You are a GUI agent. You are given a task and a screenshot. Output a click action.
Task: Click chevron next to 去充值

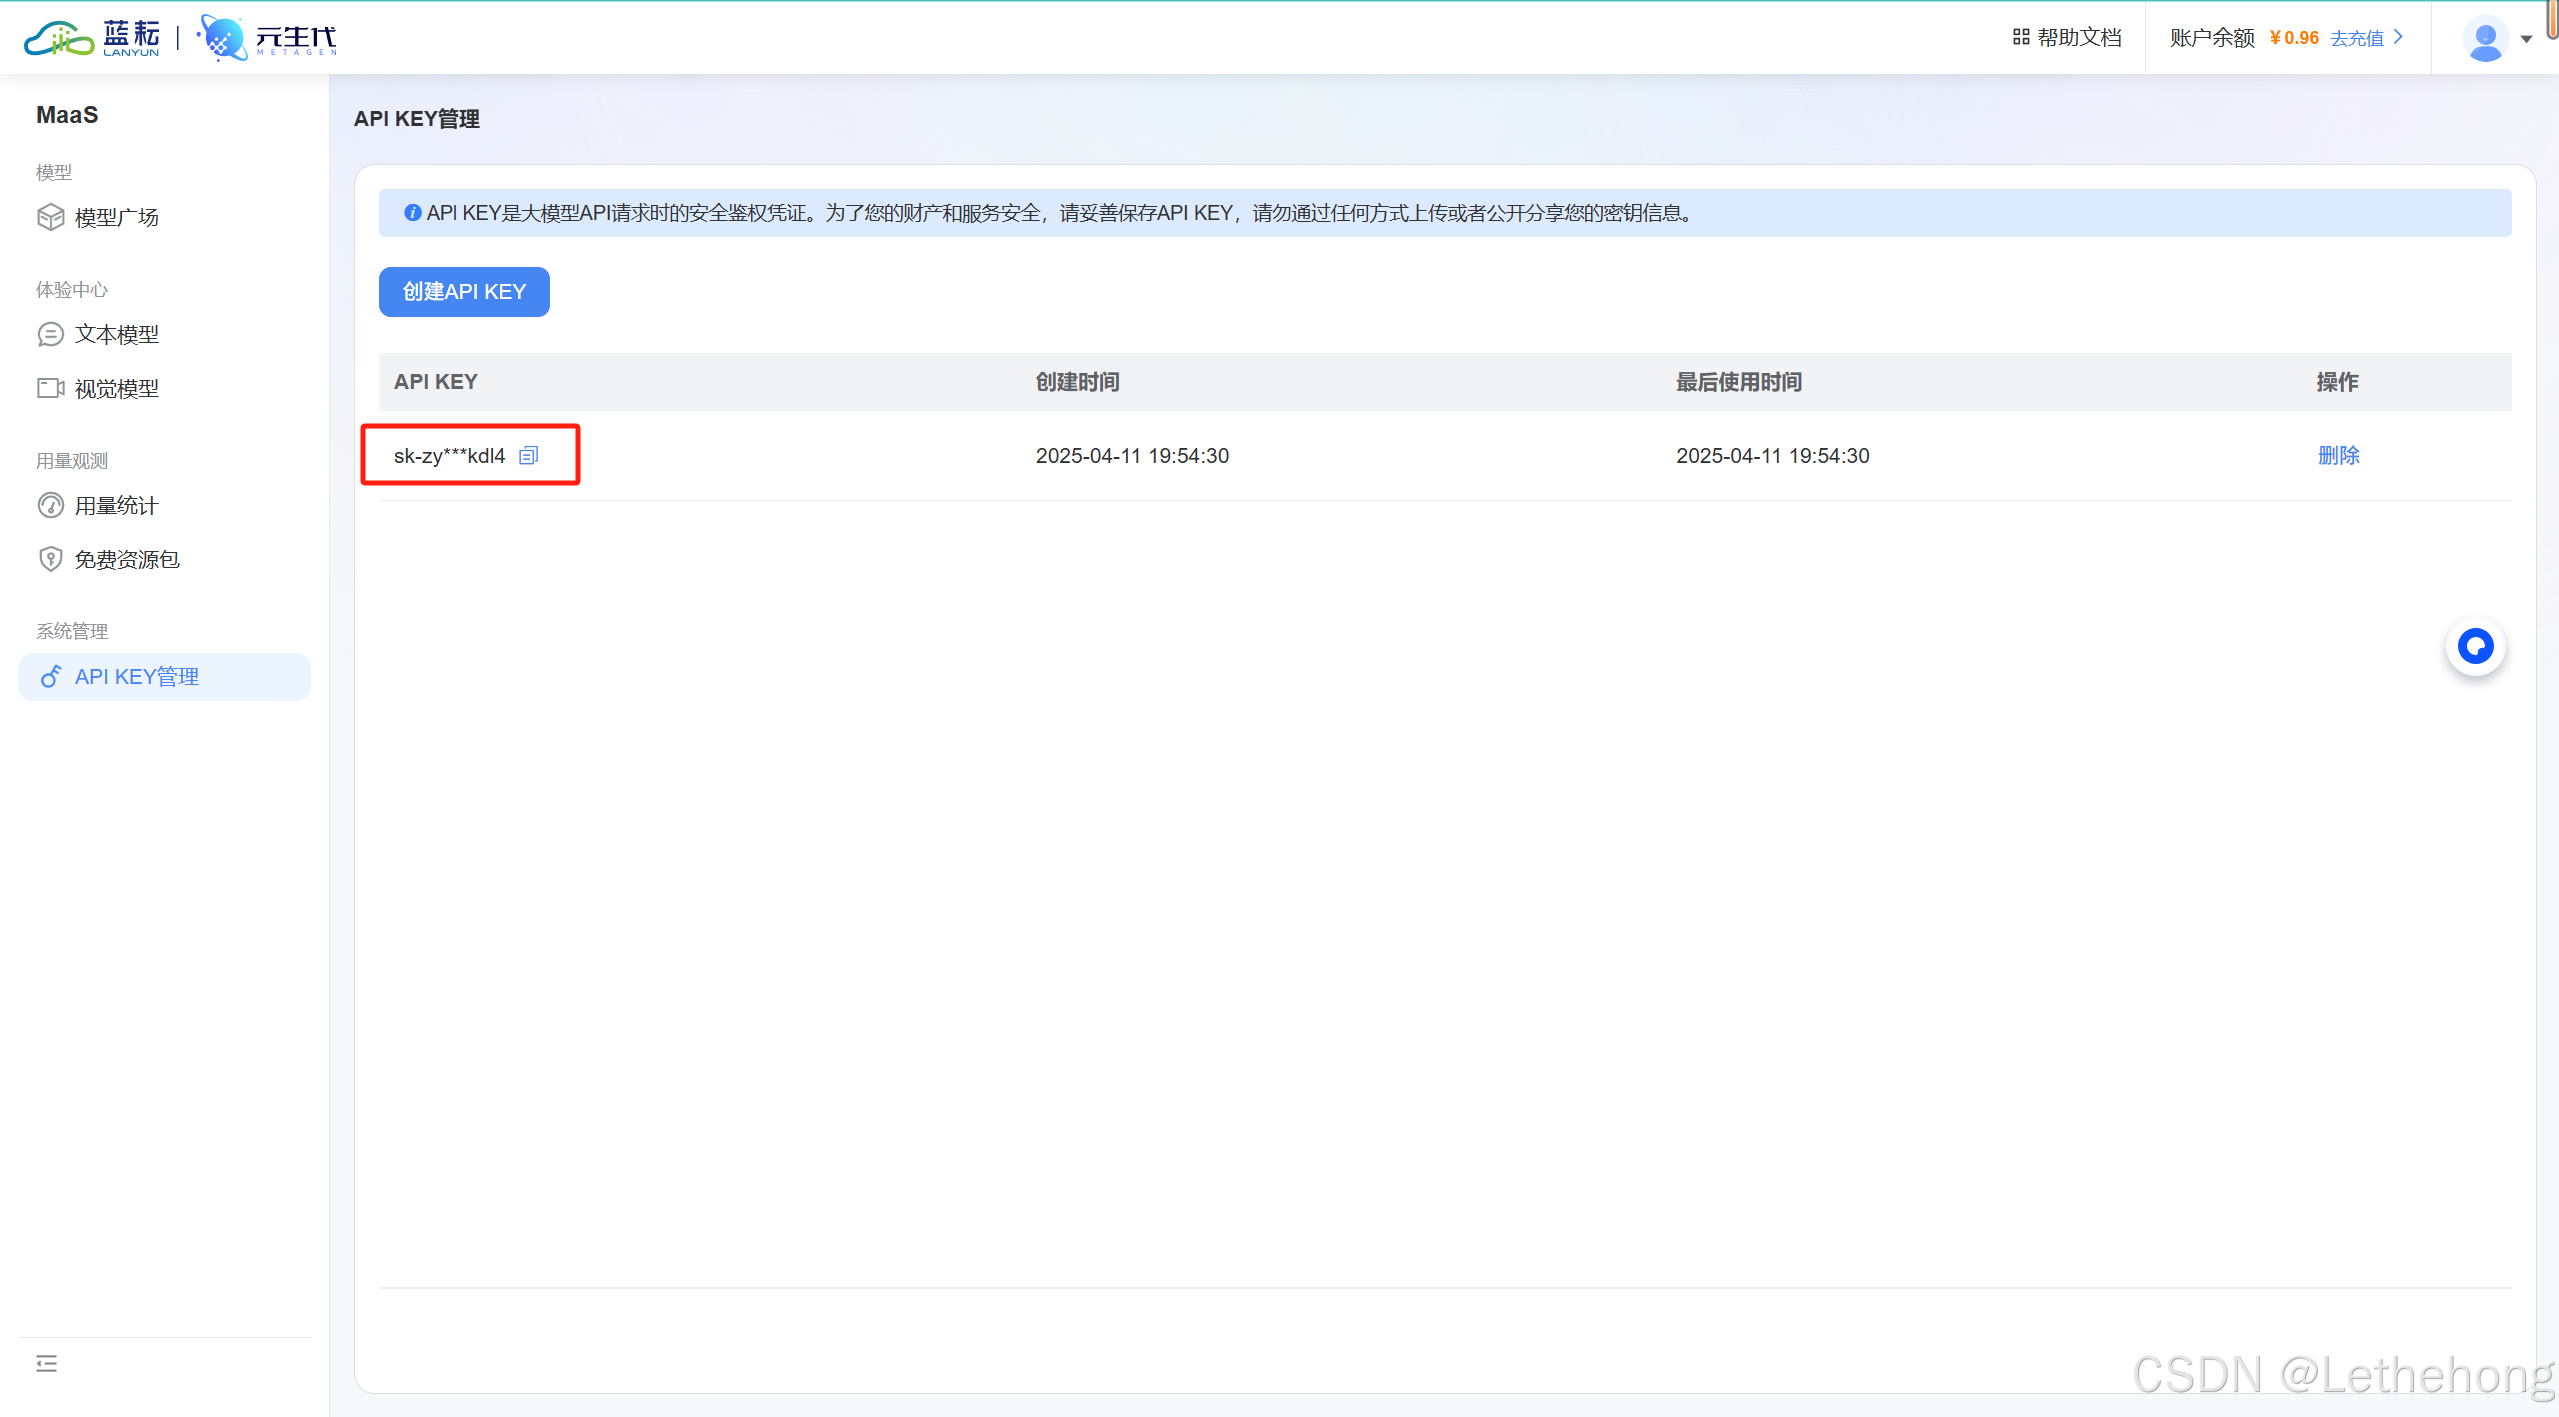pos(2398,38)
